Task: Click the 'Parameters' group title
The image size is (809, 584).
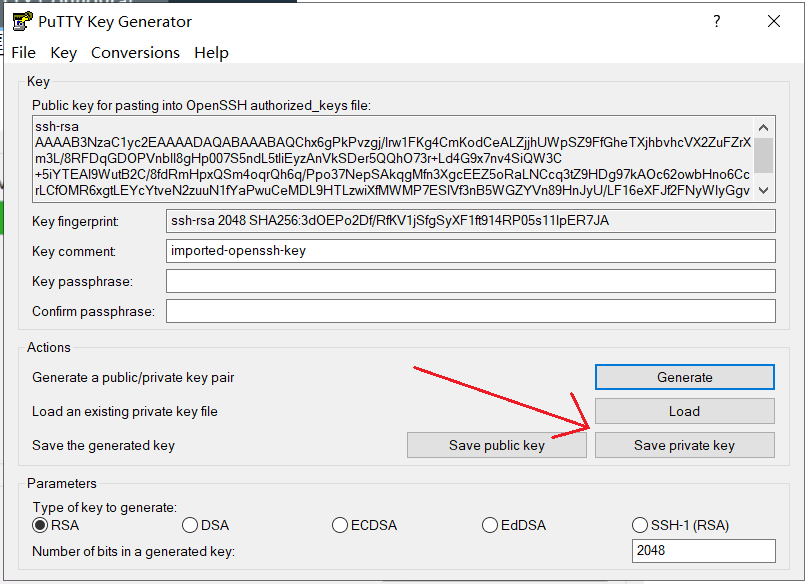Action: 61,483
